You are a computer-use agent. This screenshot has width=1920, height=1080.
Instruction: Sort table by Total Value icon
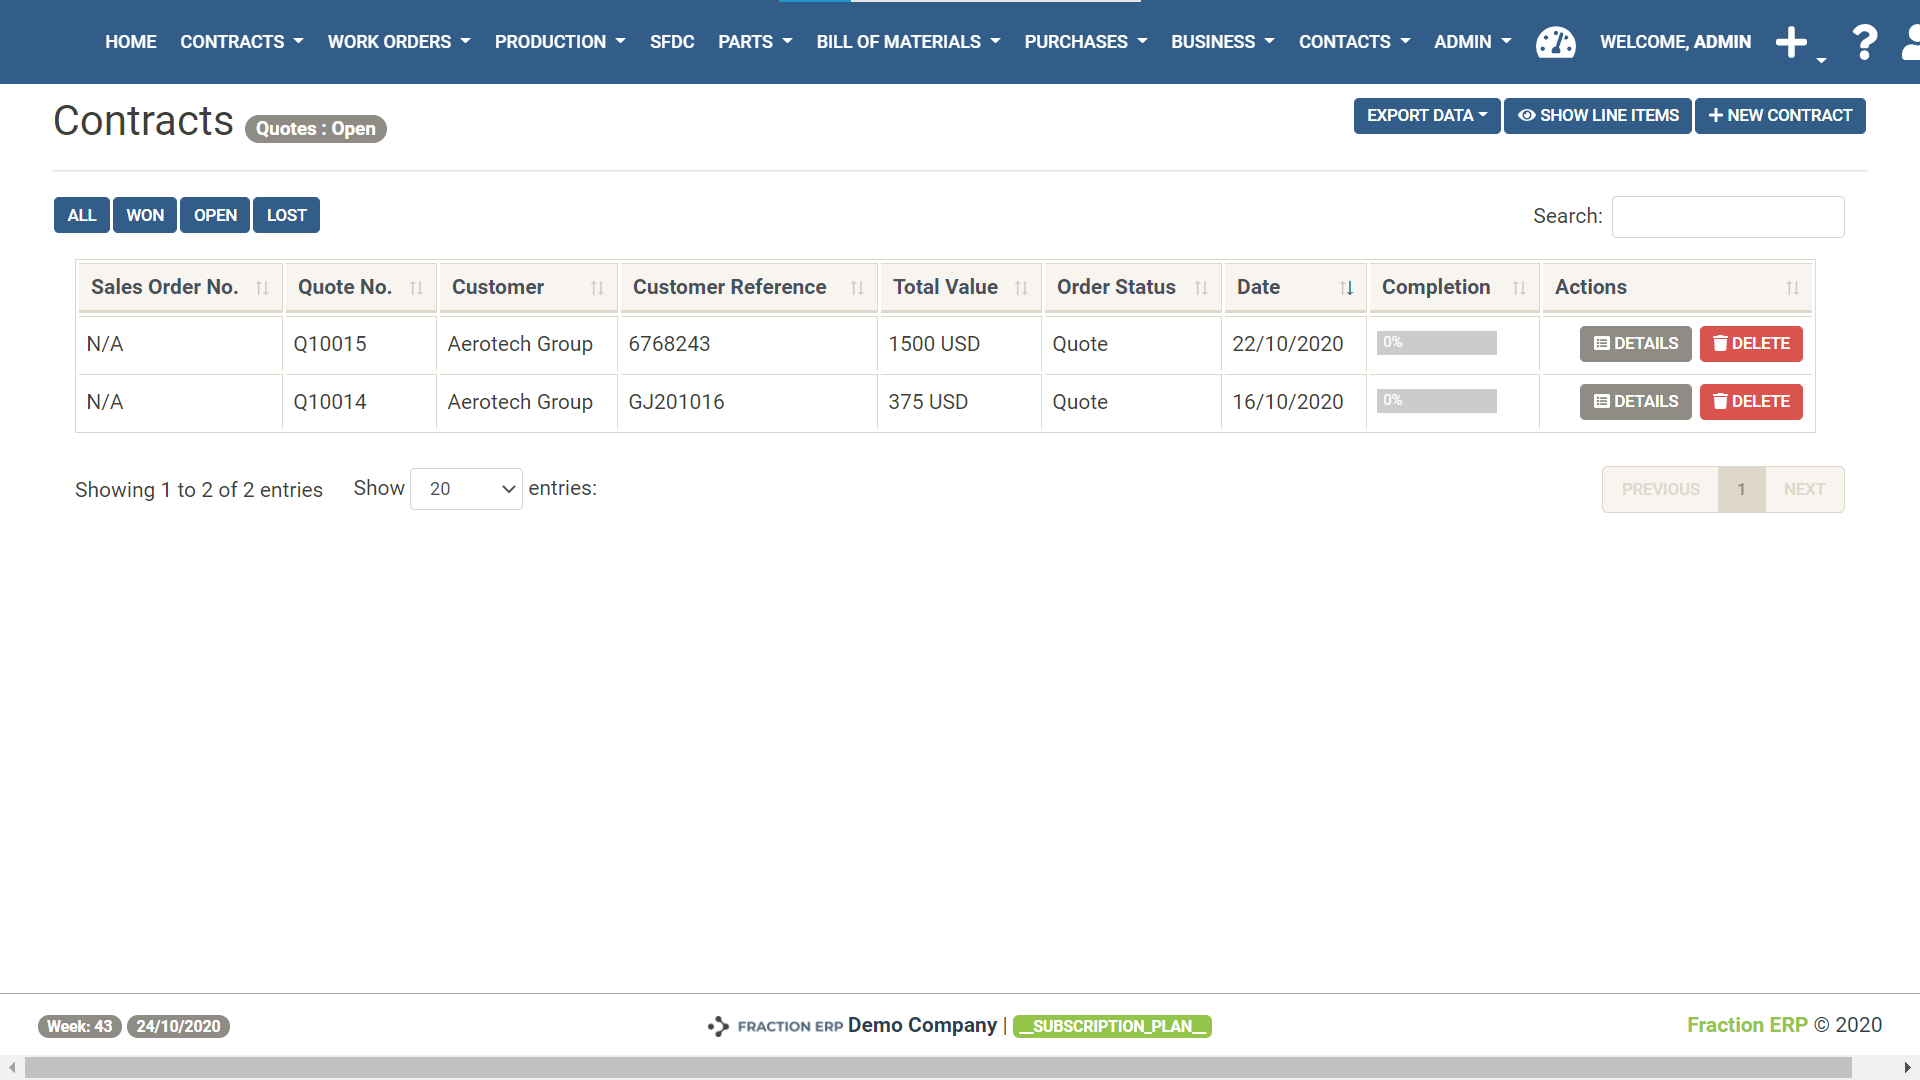[1021, 288]
